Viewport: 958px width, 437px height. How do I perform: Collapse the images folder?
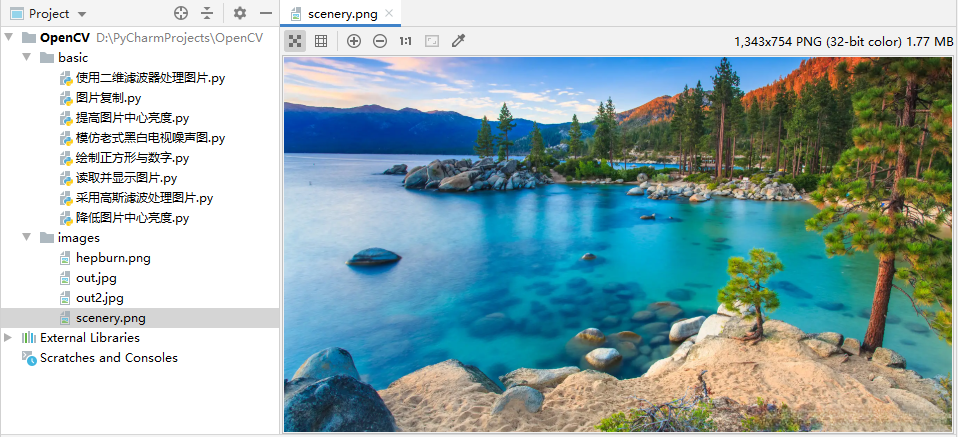pyautogui.click(x=26, y=237)
